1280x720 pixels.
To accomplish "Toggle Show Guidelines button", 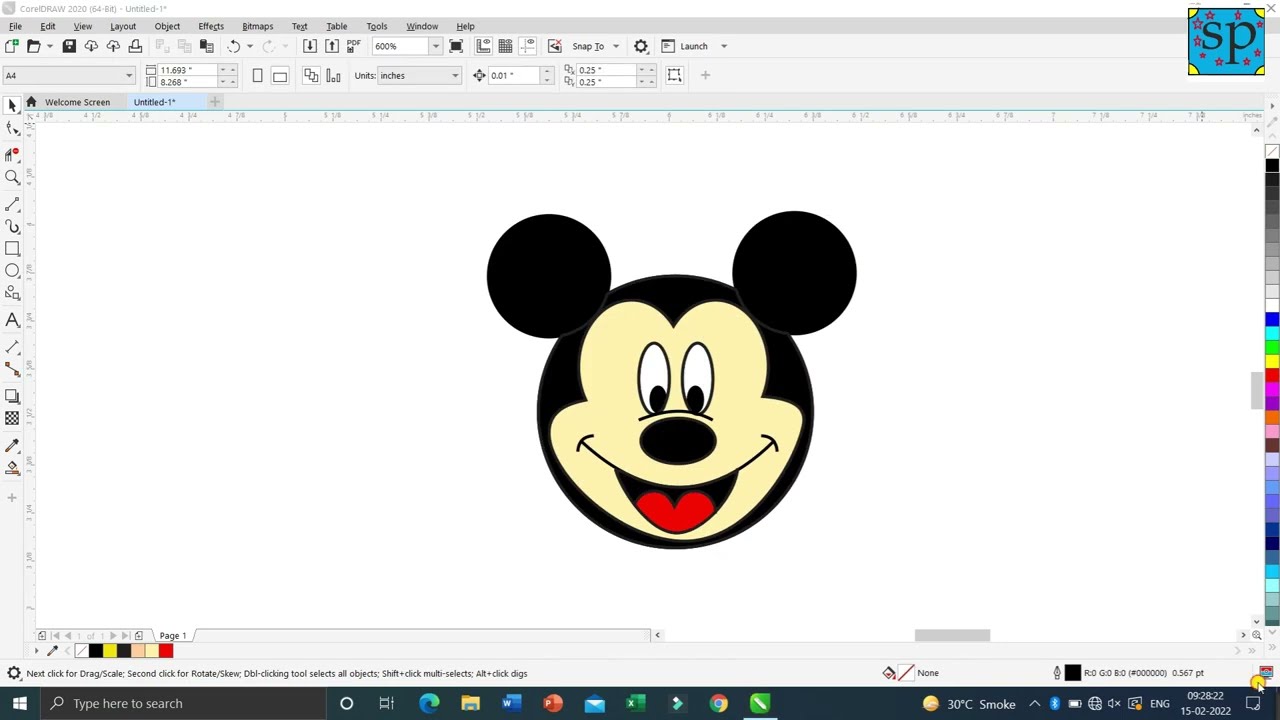I will point(528,46).
